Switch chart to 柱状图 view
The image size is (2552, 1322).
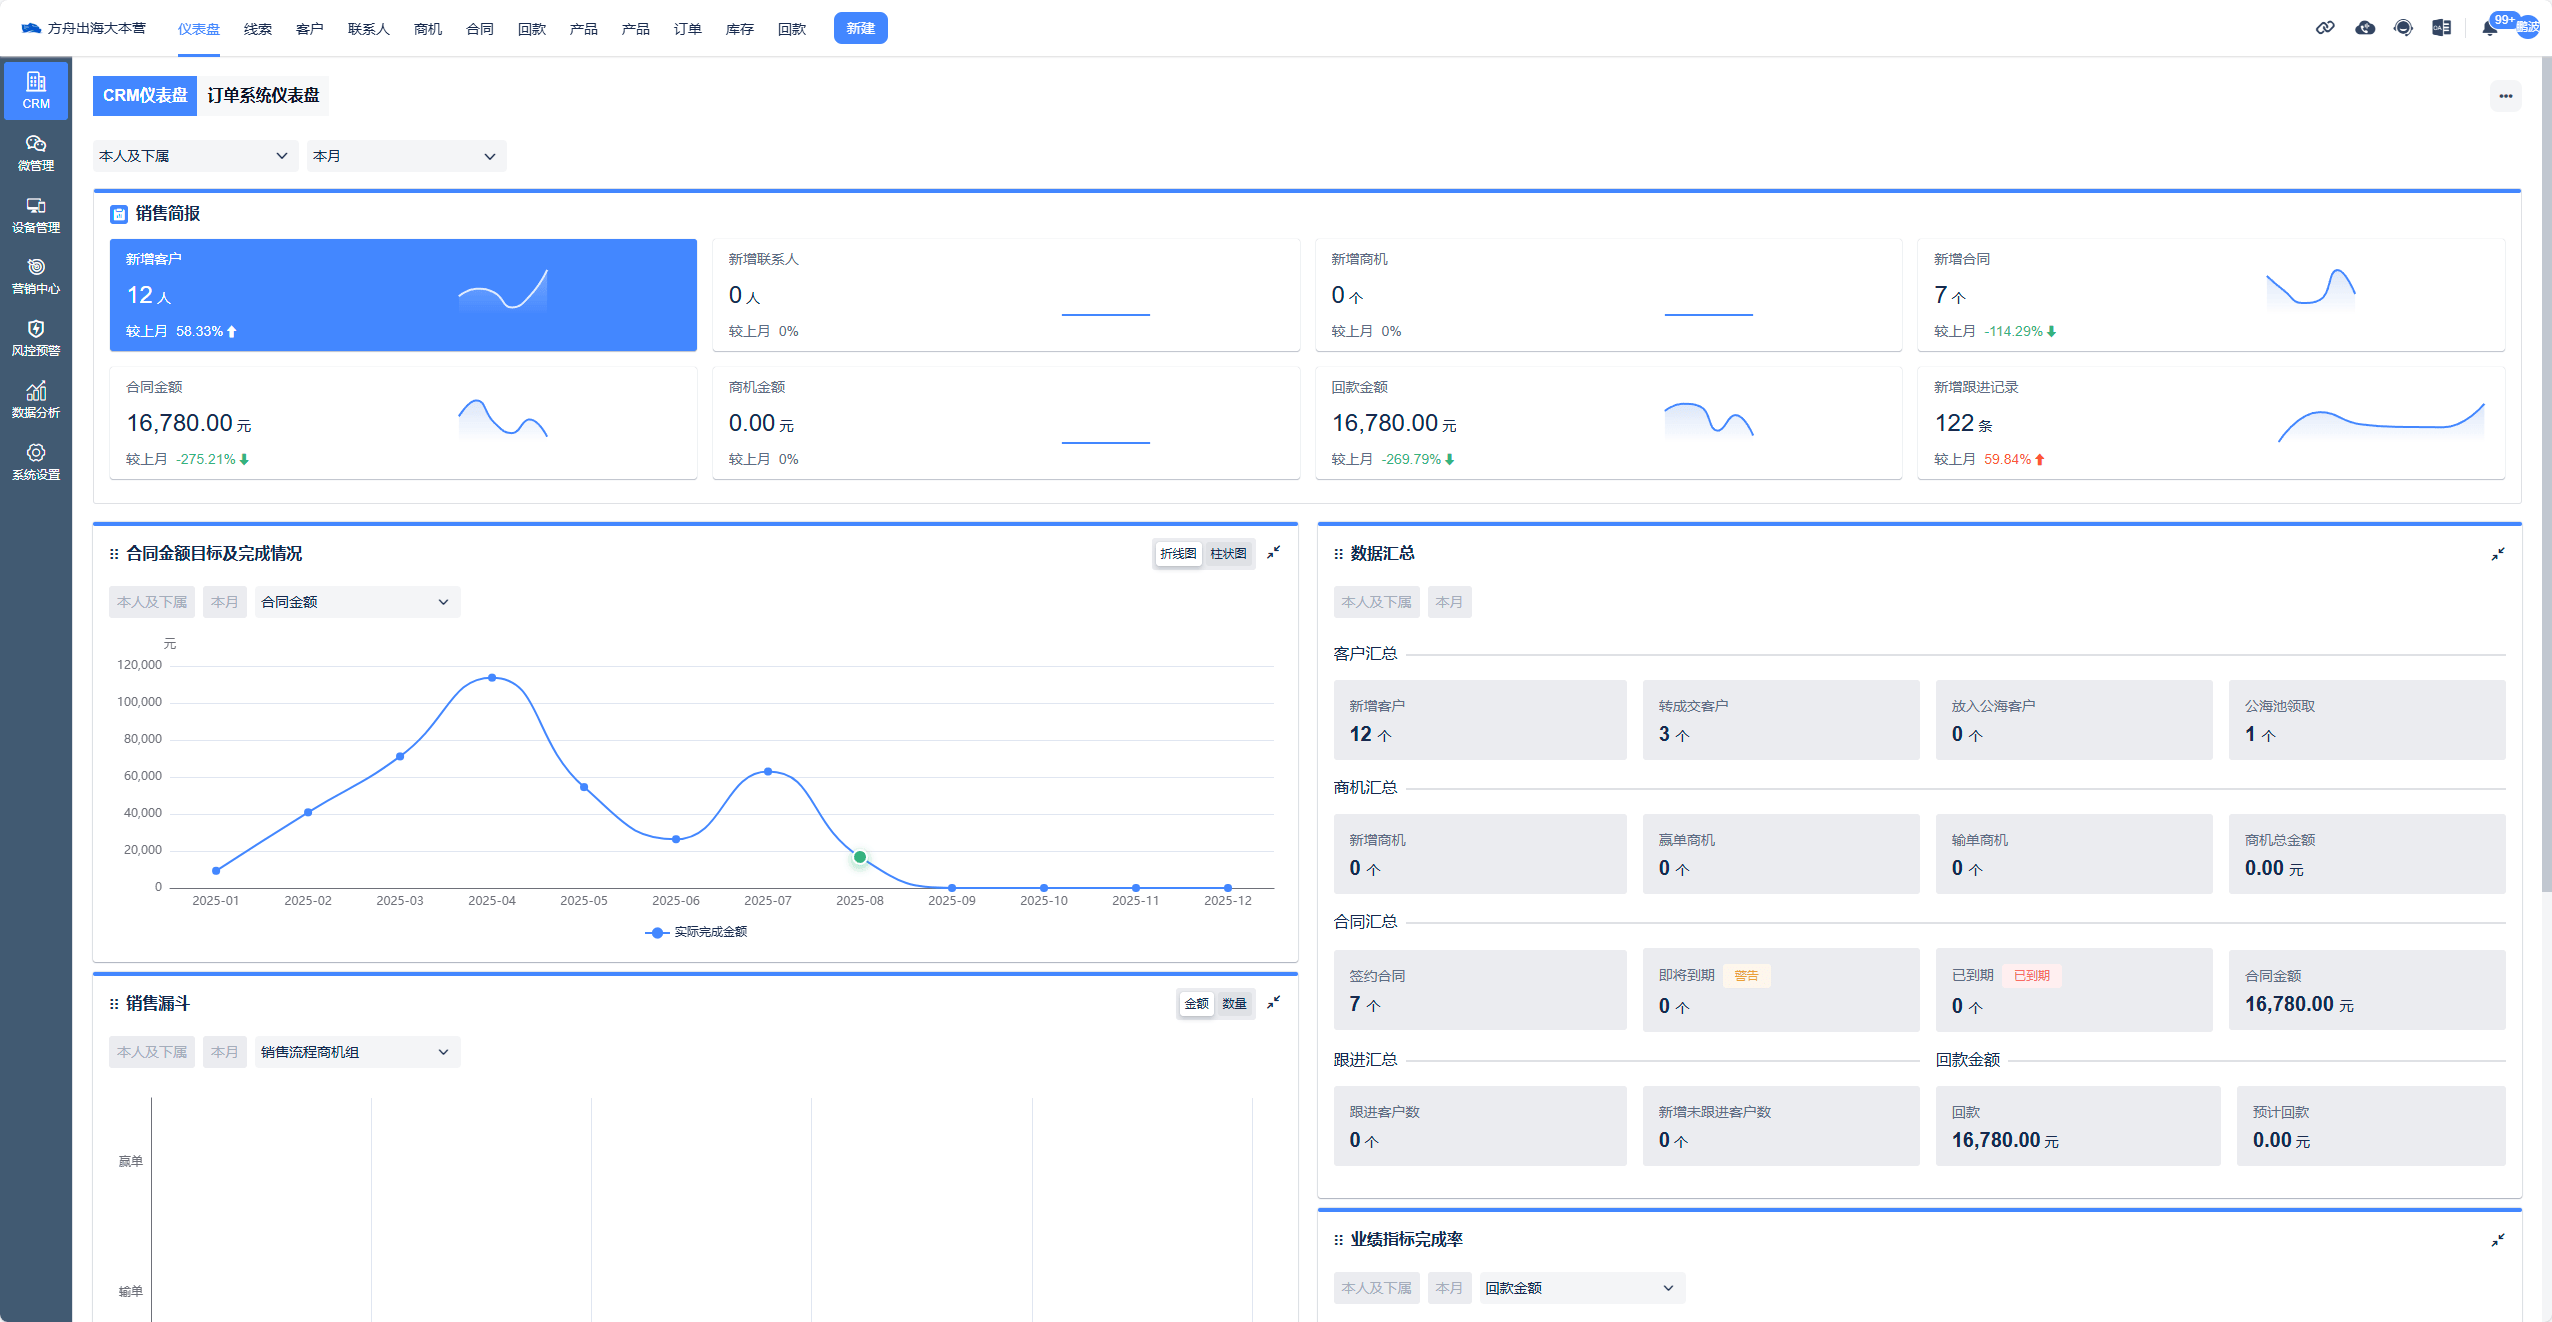tap(1228, 554)
